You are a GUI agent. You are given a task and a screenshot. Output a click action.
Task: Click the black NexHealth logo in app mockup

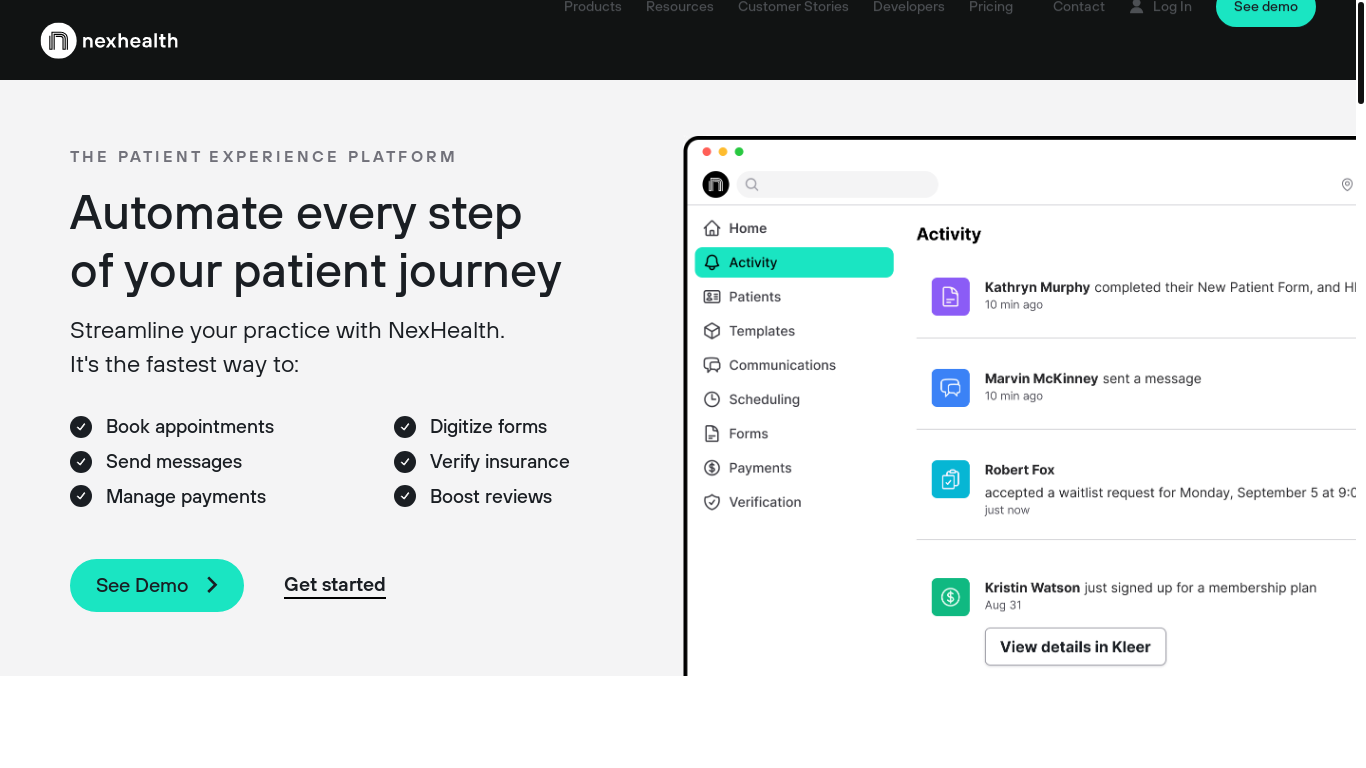[716, 185]
